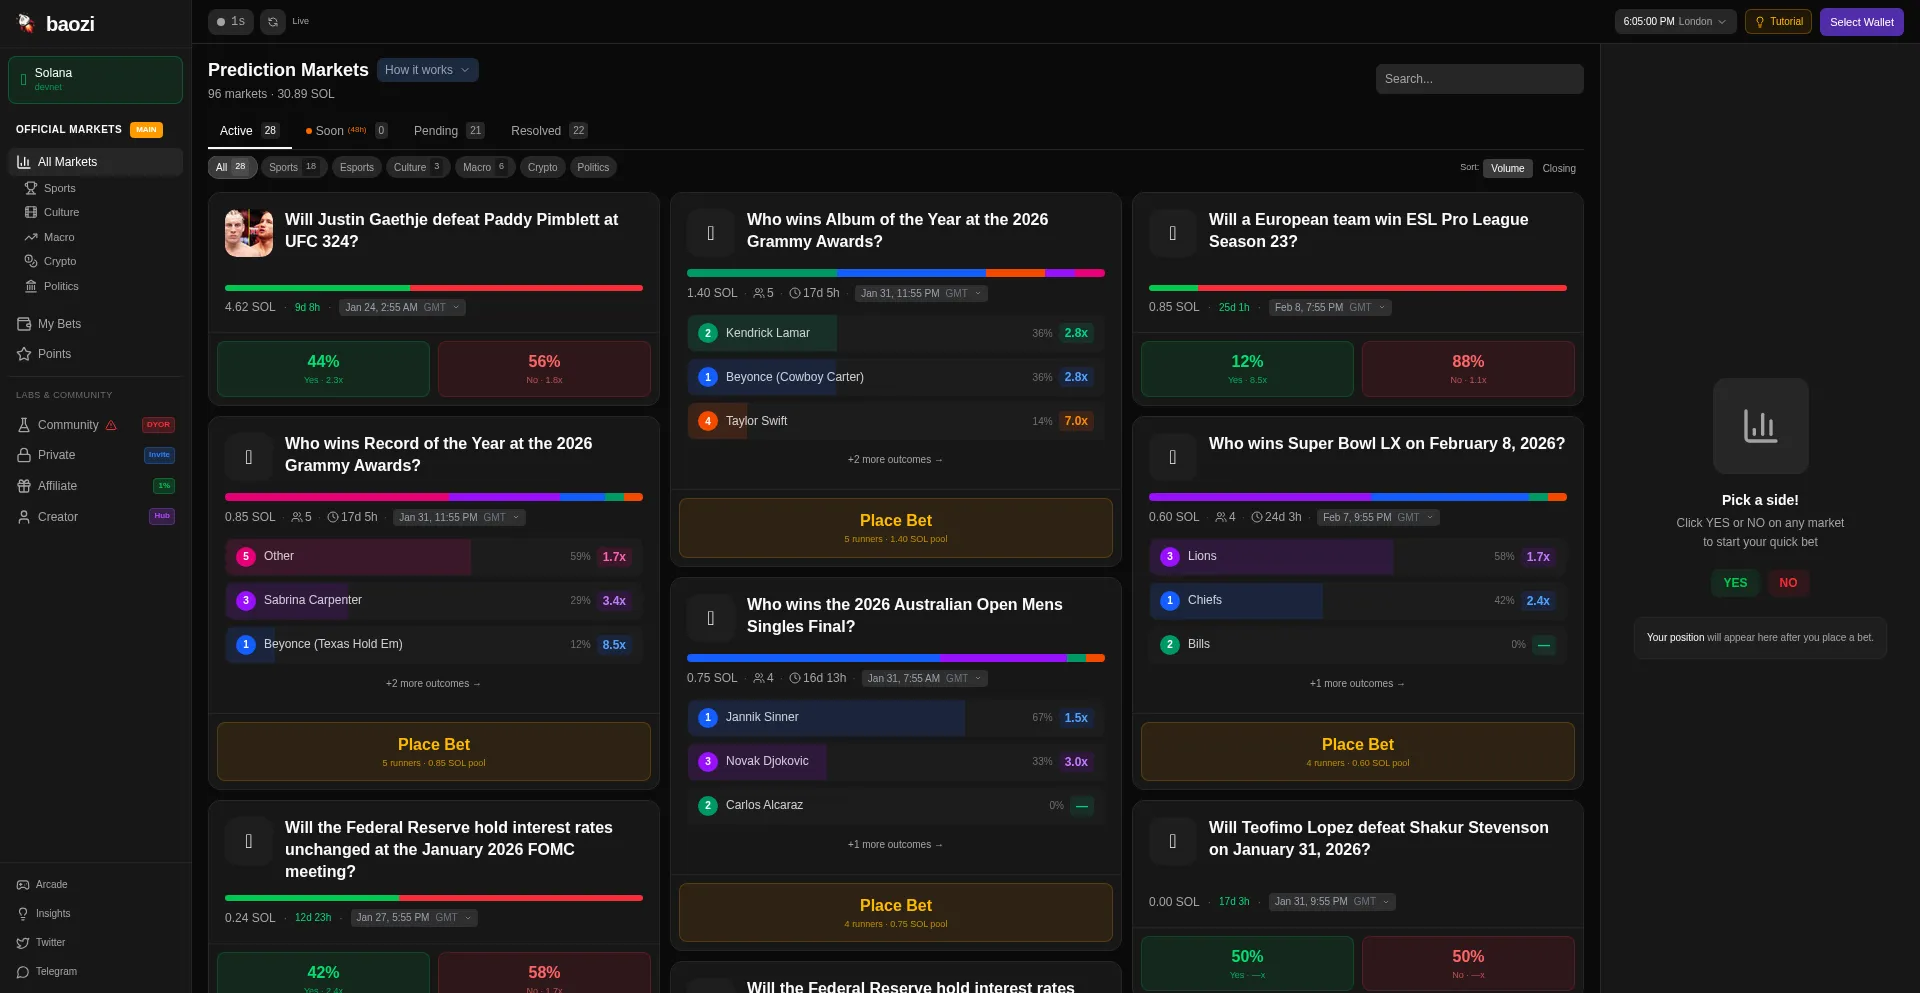Click odds bar on ESL Pro League market
The image size is (1920, 993).
(1357, 288)
